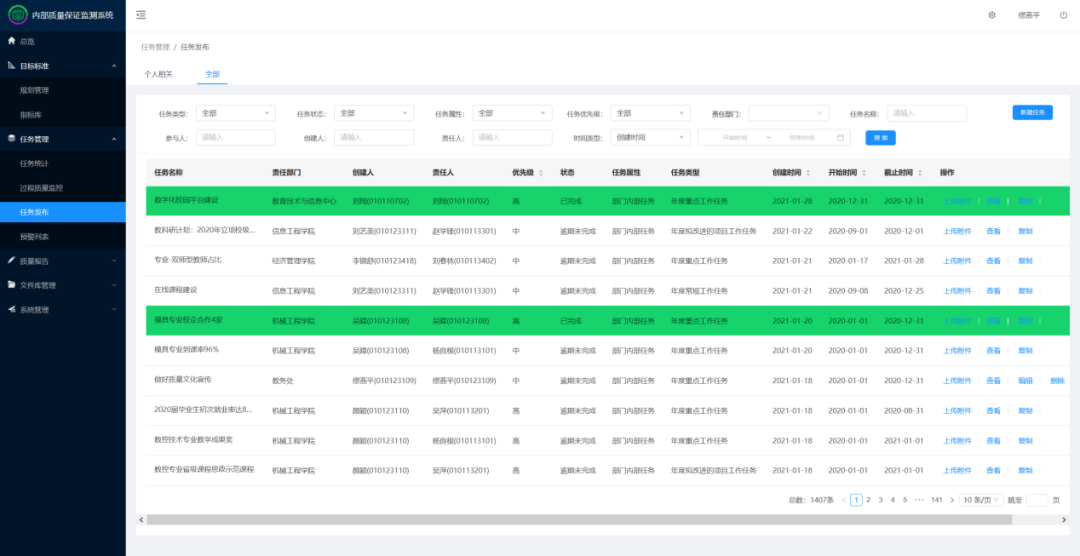Click the horizontal scrollbar below the table
Image resolution: width=1080 pixels, height=556 pixels.
click(x=500, y=520)
